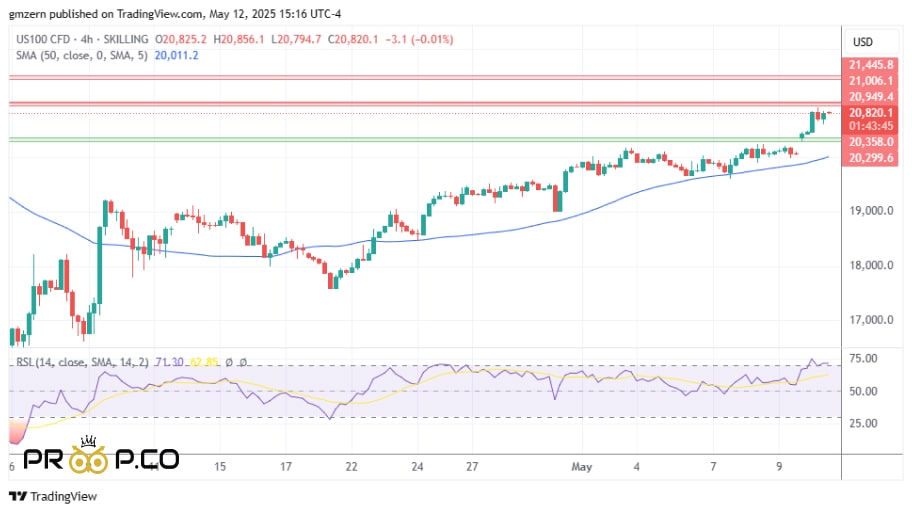Click the 20,299.6 price label
Screen dimensions: 912x513
(871, 158)
